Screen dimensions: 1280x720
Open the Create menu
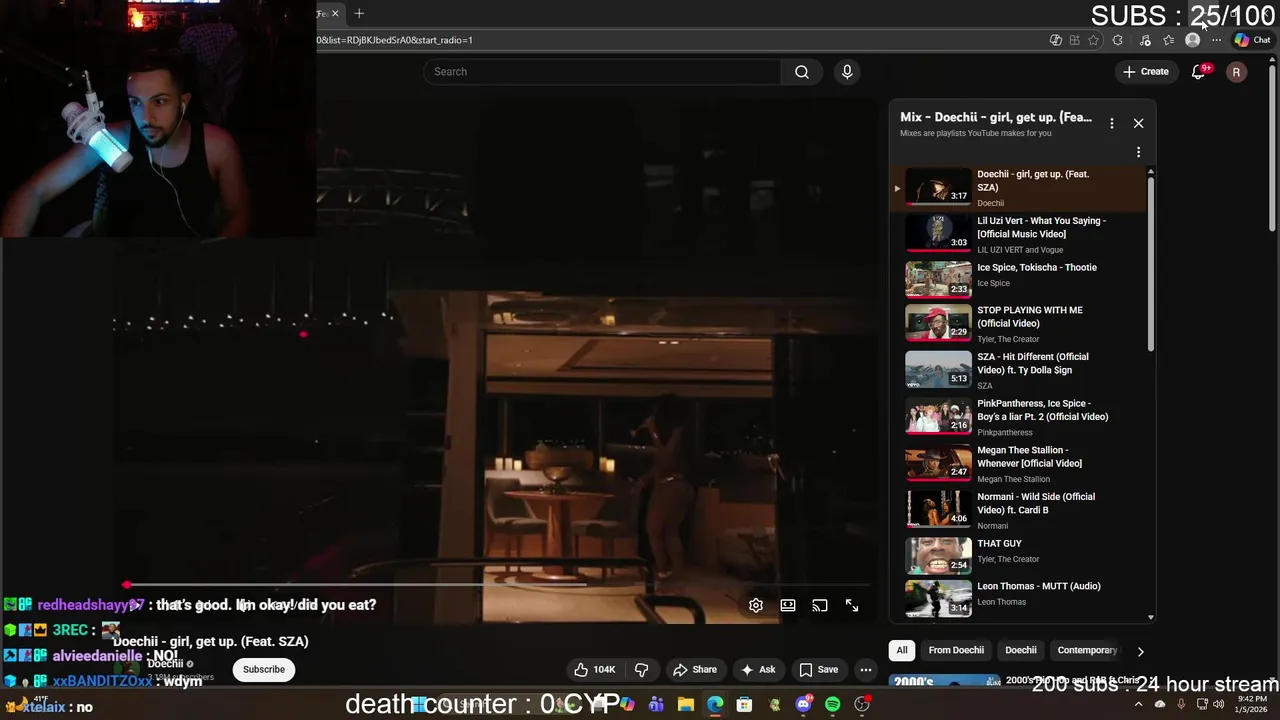click(x=1145, y=72)
